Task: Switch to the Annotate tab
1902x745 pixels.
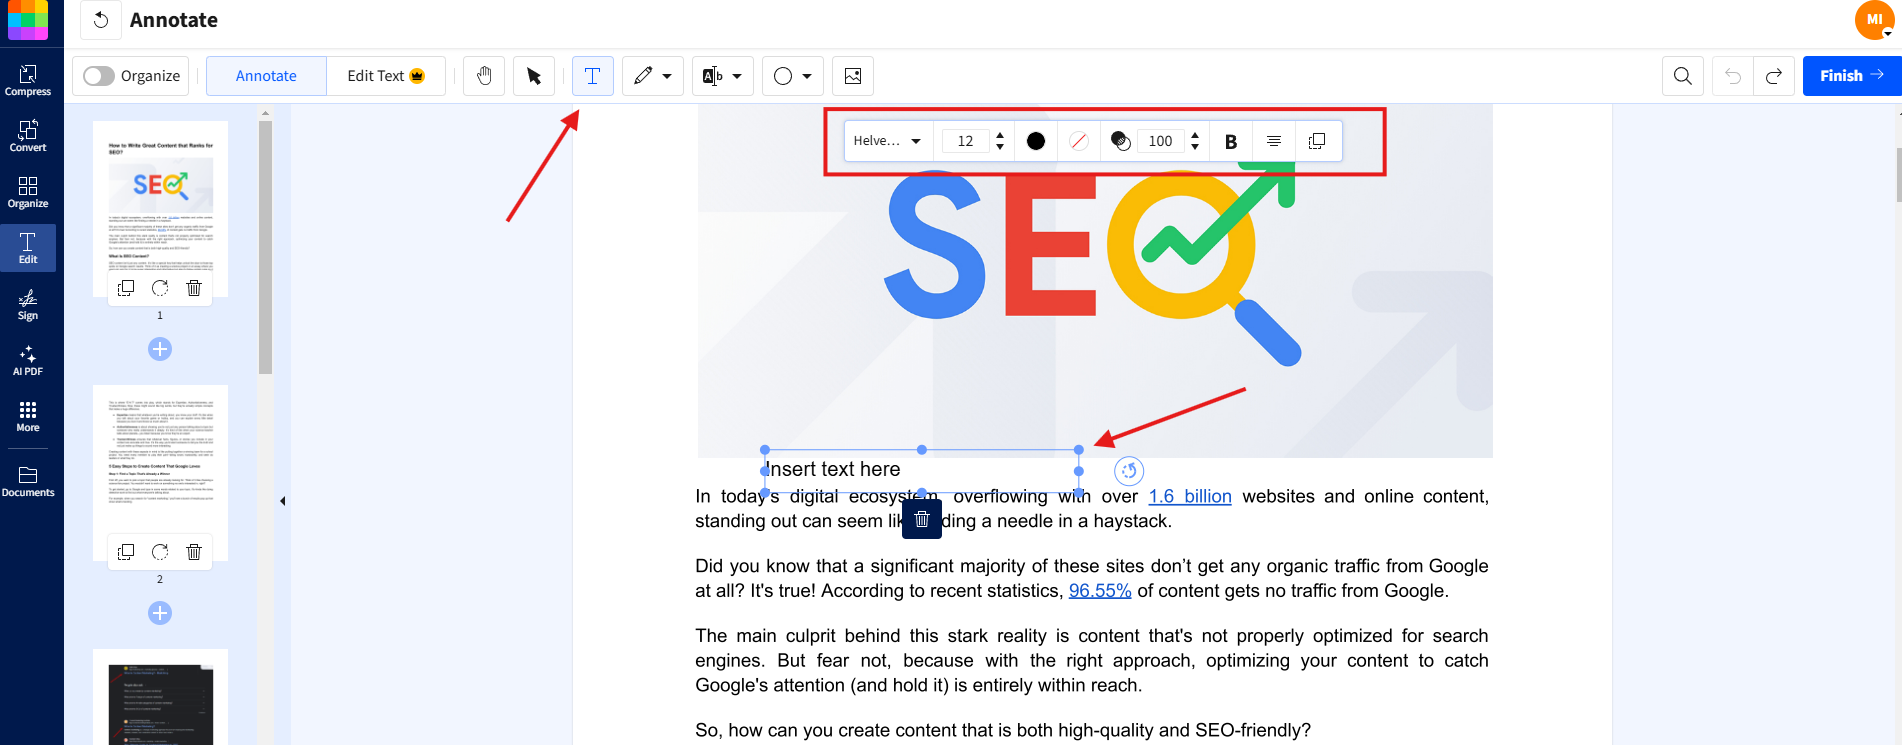Action: (266, 76)
